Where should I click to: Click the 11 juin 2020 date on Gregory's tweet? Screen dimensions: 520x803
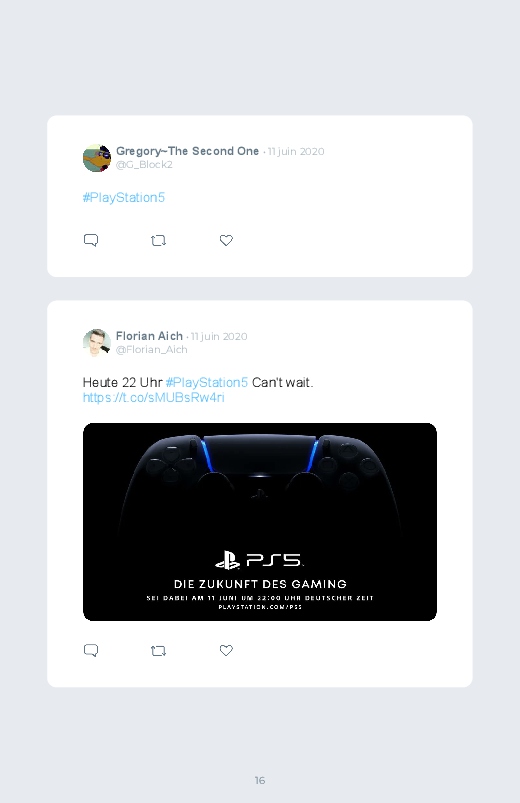296,152
